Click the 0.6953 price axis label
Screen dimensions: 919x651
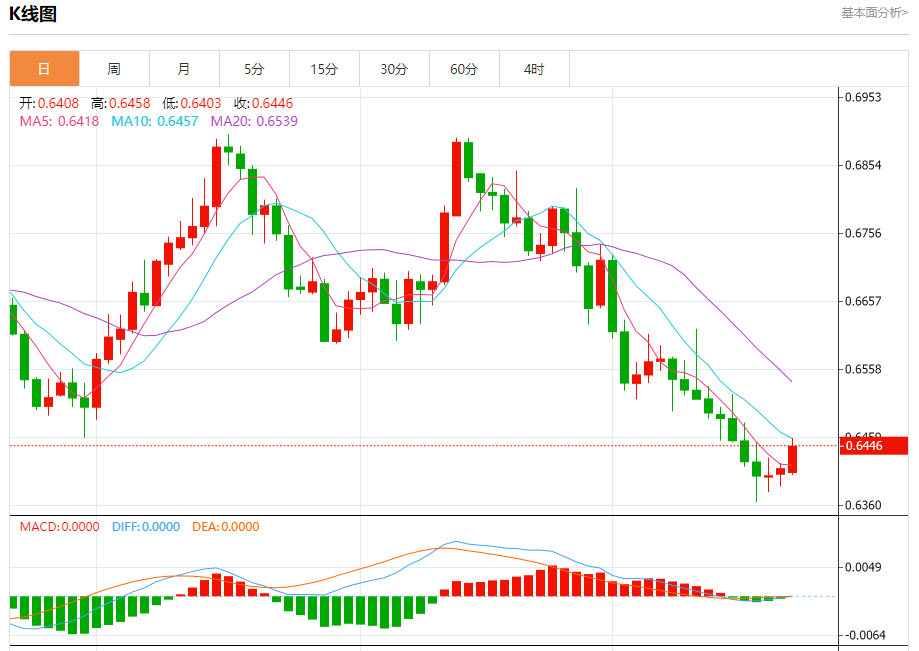[863, 97]
